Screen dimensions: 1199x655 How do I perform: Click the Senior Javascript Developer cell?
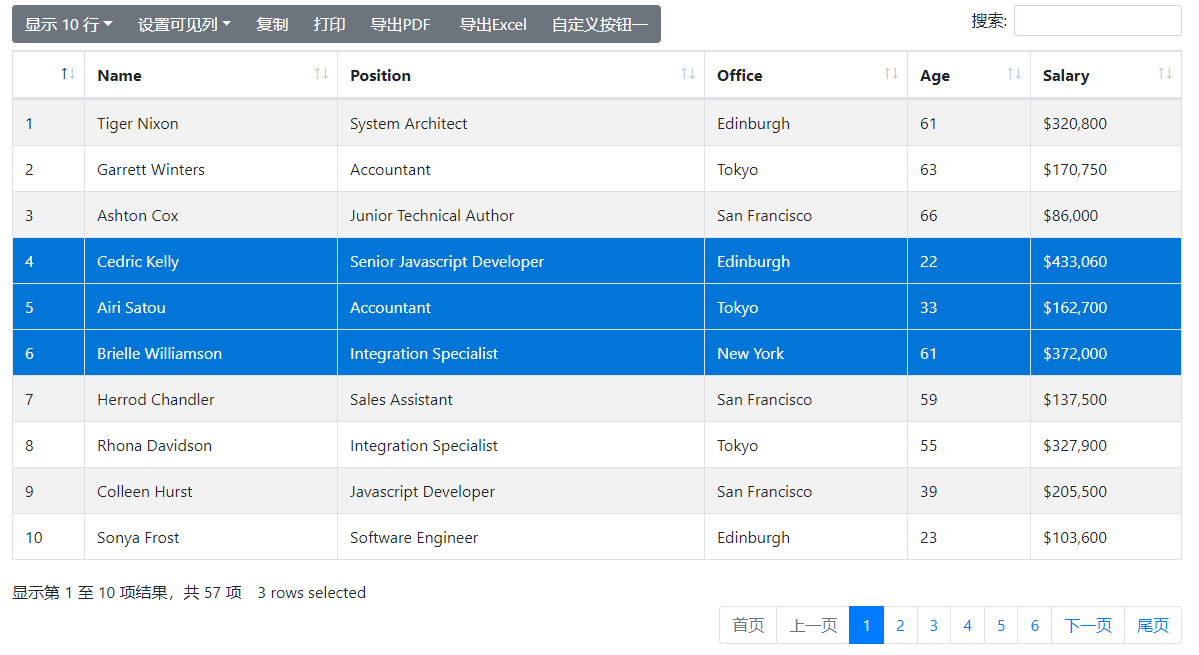[x=520, y=261]
